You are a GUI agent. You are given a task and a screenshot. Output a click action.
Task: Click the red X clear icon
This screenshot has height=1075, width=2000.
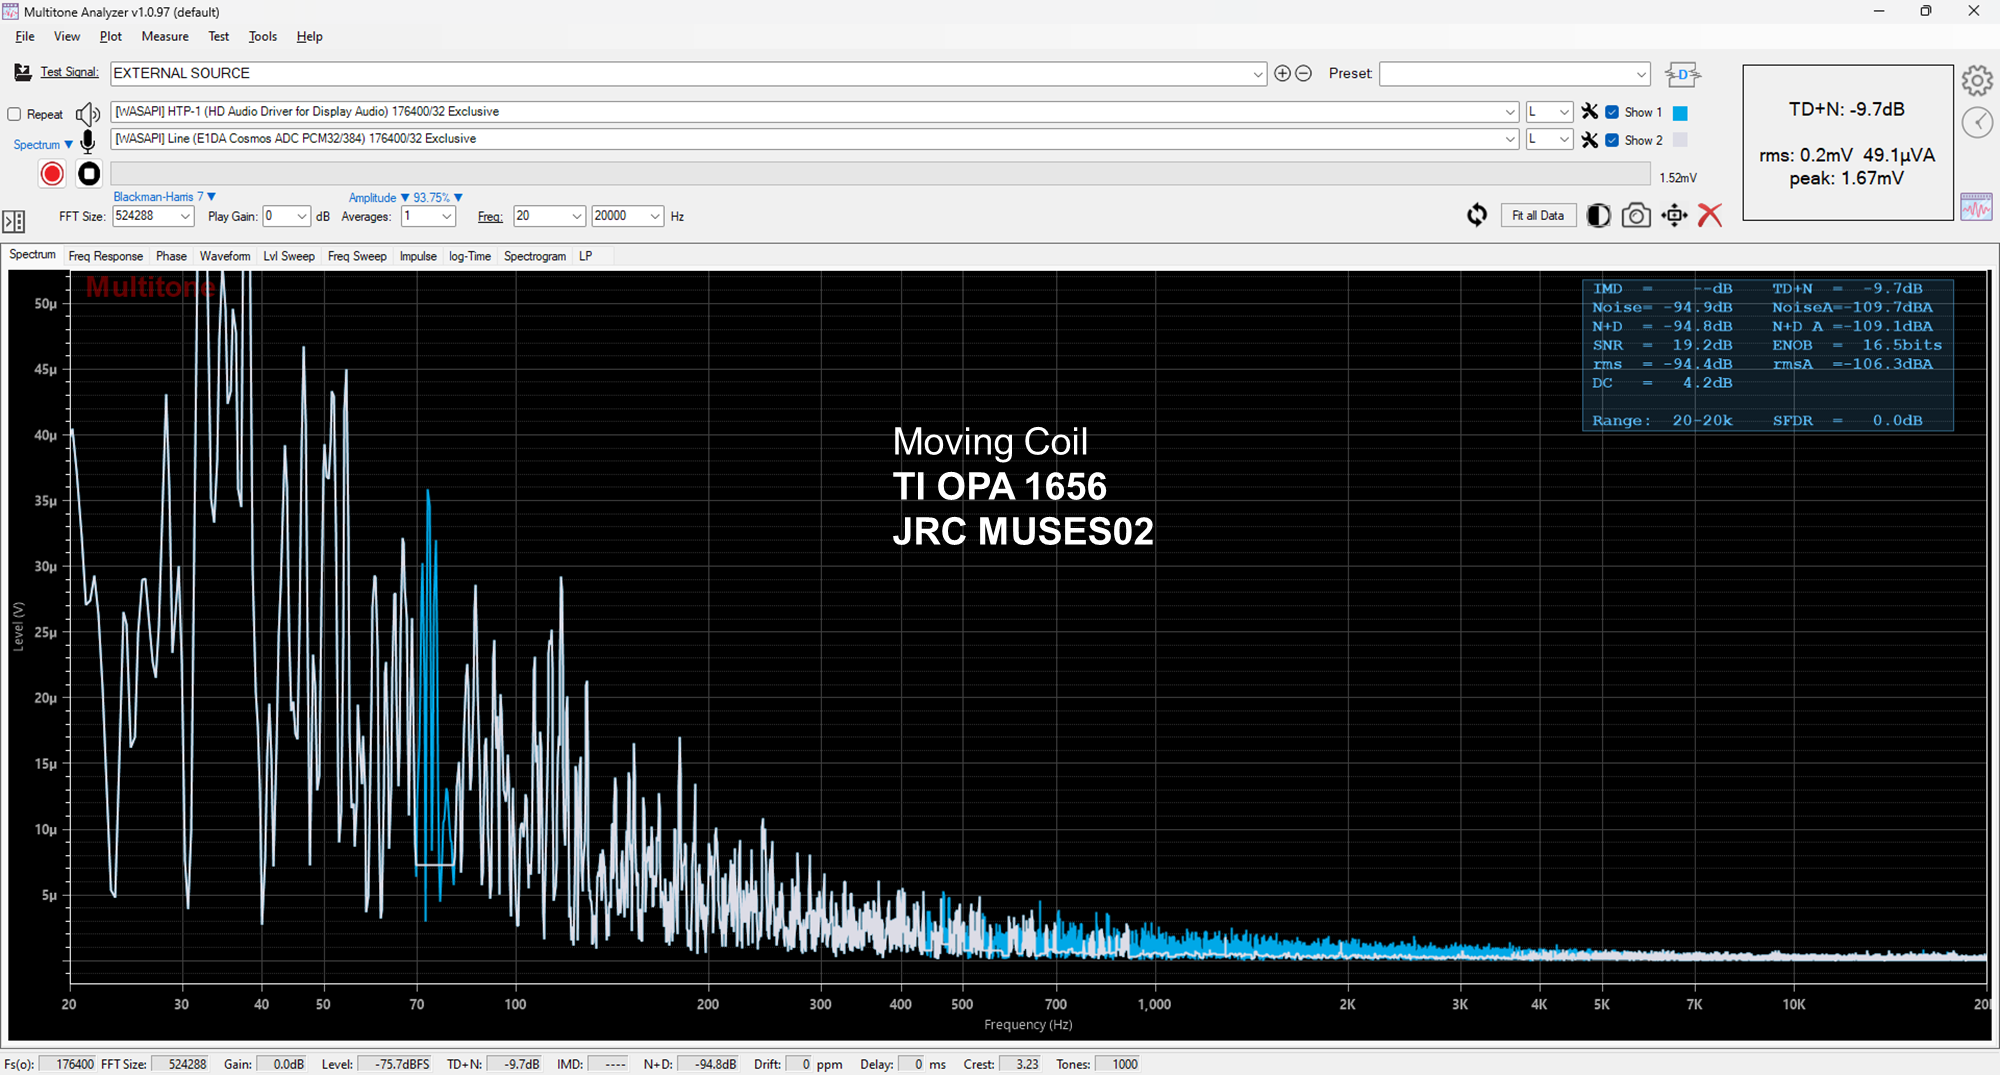click(1710, 215)
